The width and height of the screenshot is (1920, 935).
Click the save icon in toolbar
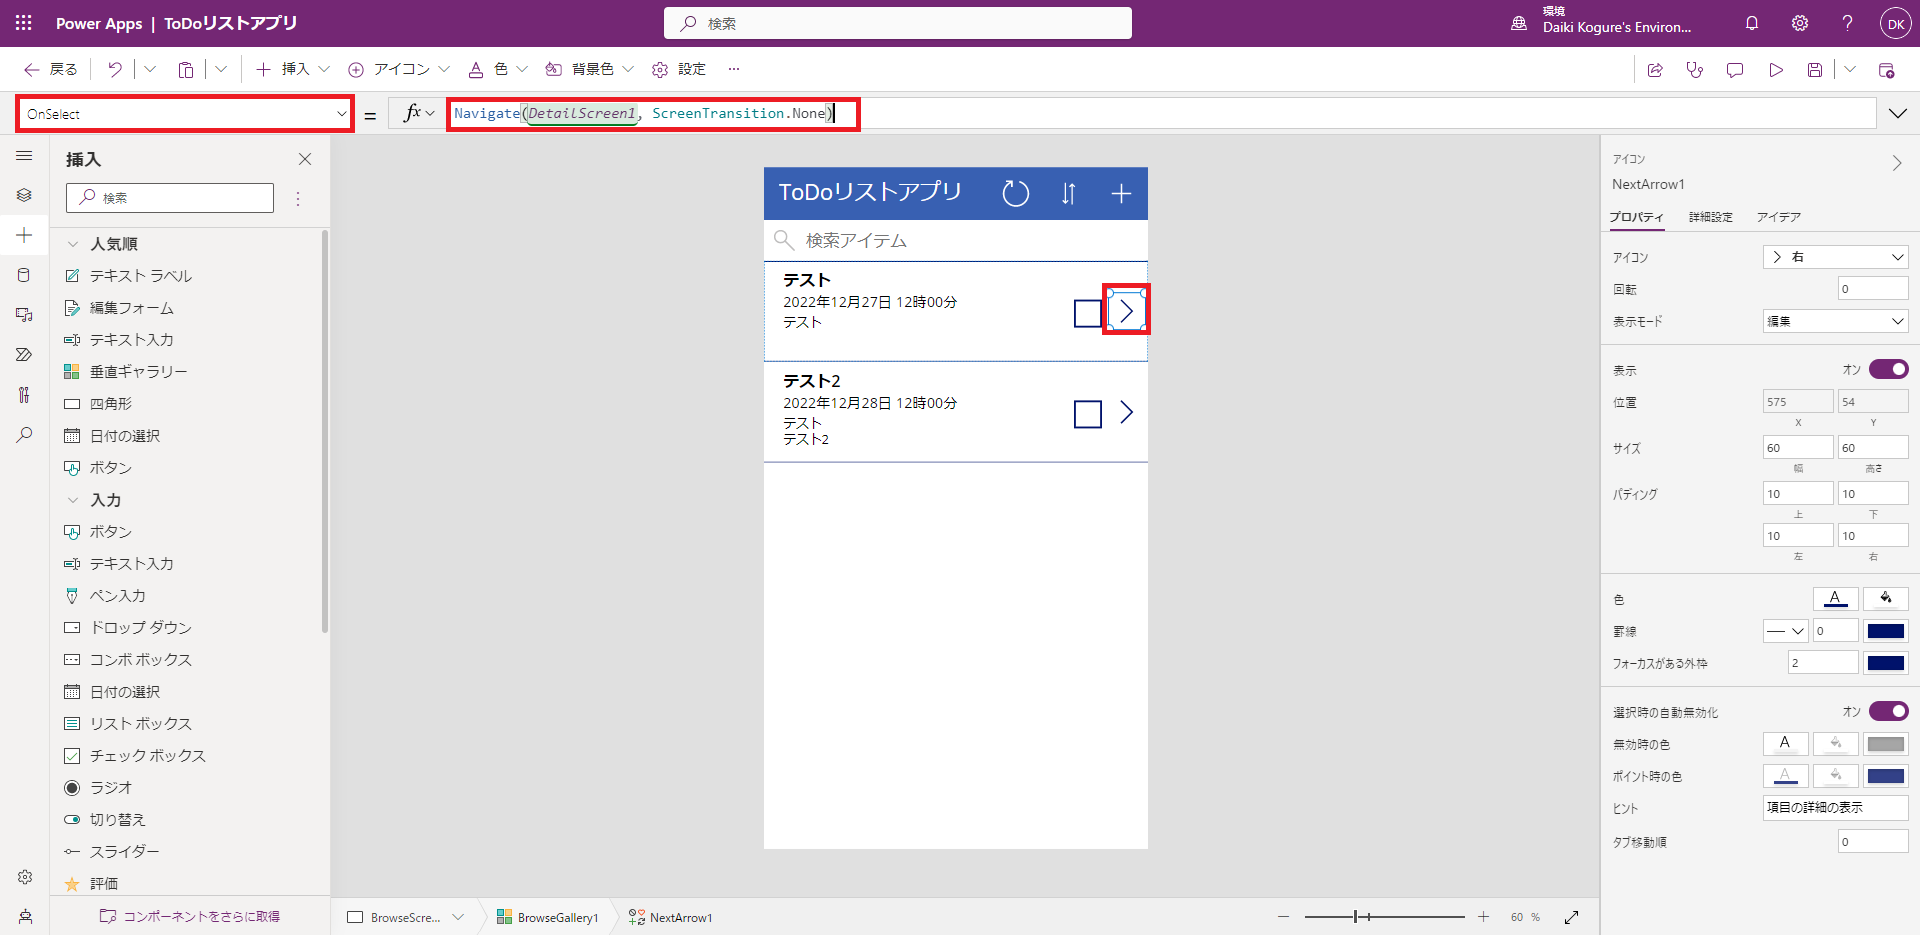coord(1814,70)
